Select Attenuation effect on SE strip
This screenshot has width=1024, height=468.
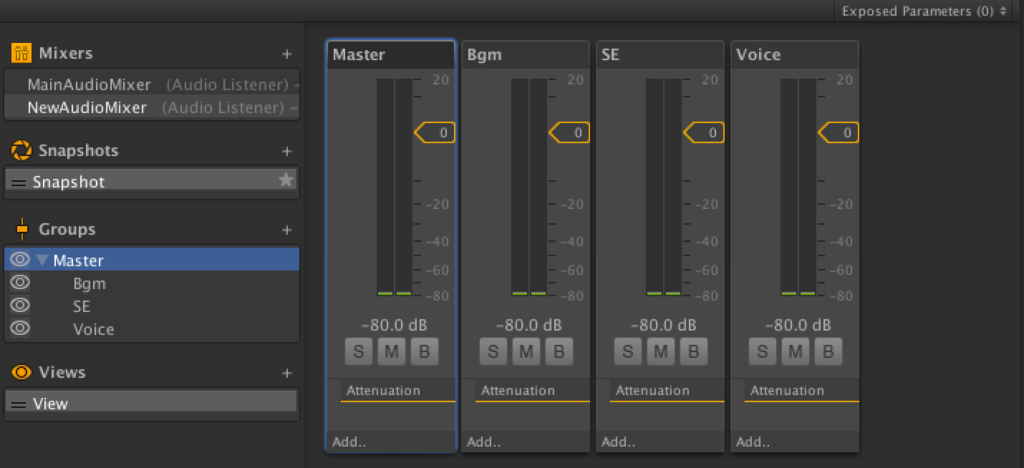tap(667, 390)
